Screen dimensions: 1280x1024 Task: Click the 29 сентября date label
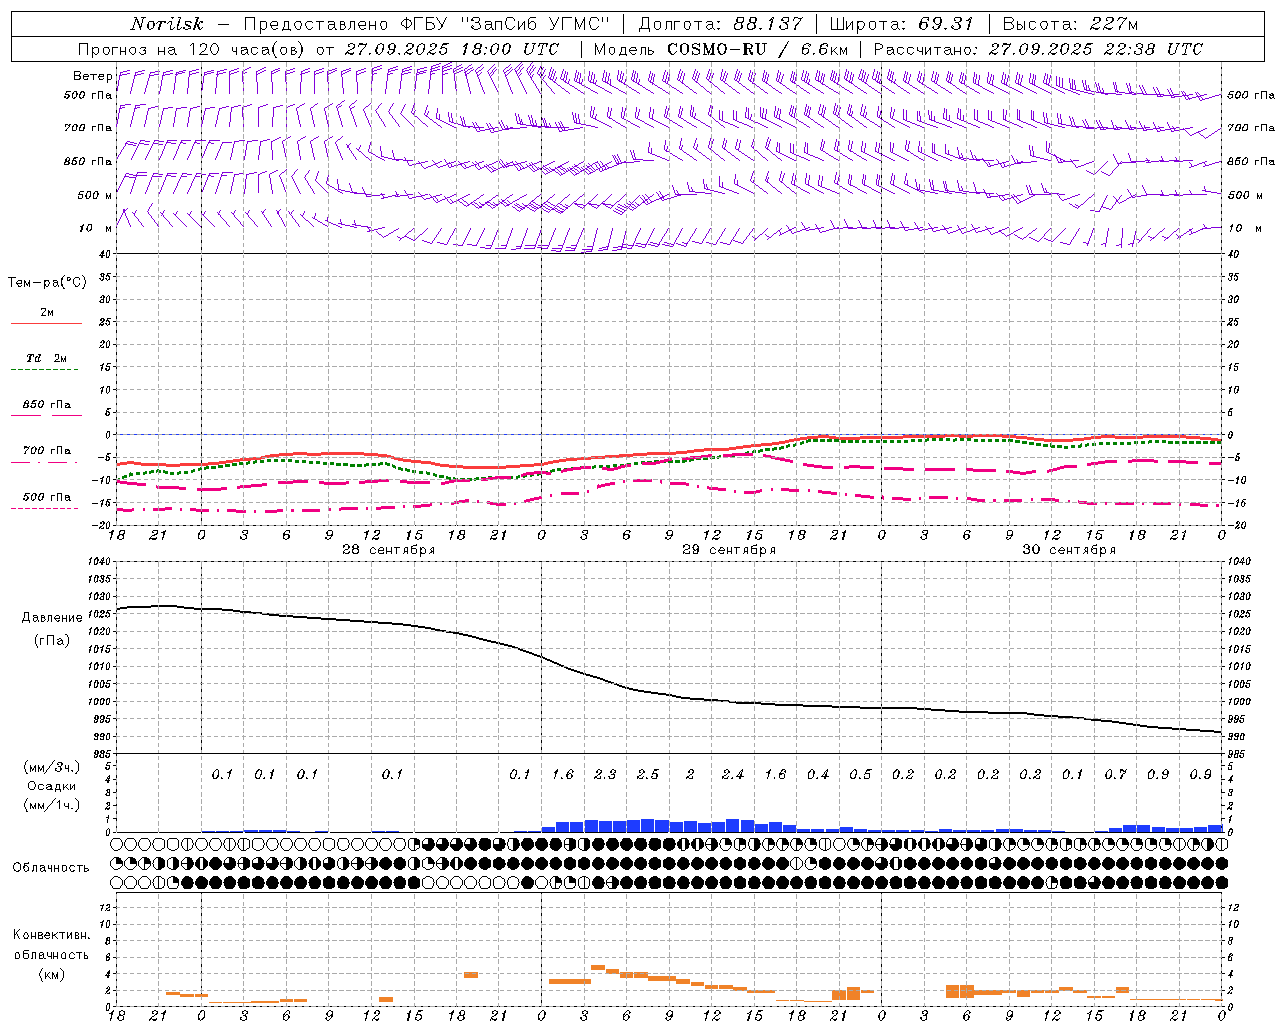[729, 550]
